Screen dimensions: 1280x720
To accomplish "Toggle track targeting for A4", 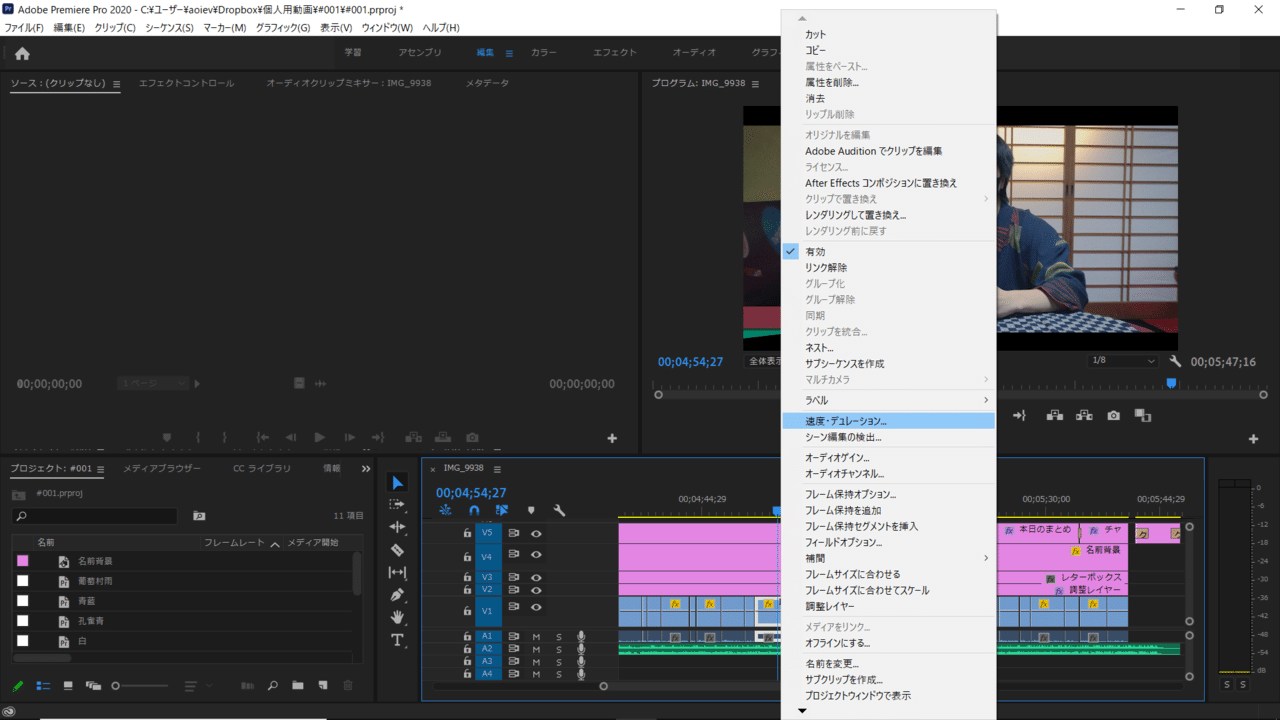I will click(x=487, y=674).
